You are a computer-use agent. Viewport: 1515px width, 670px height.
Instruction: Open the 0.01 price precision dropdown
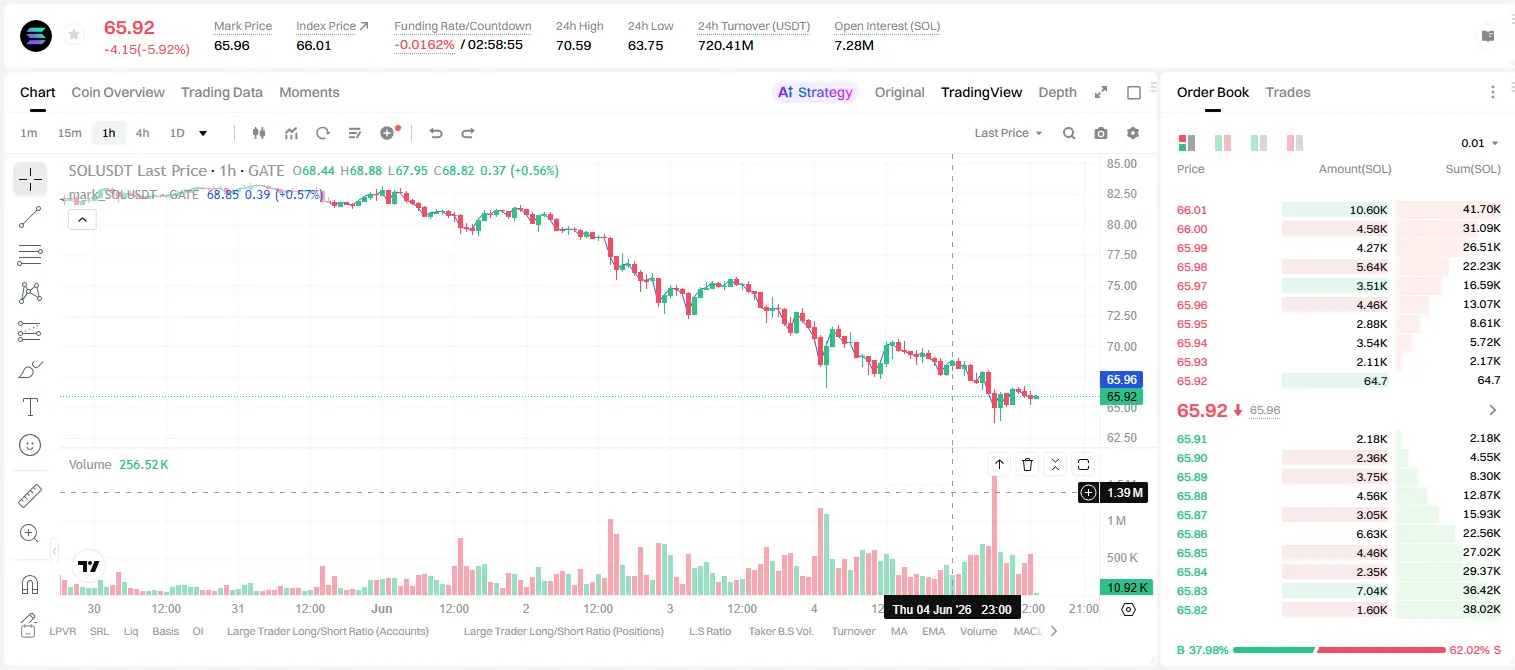click(x=1480, y=143)
